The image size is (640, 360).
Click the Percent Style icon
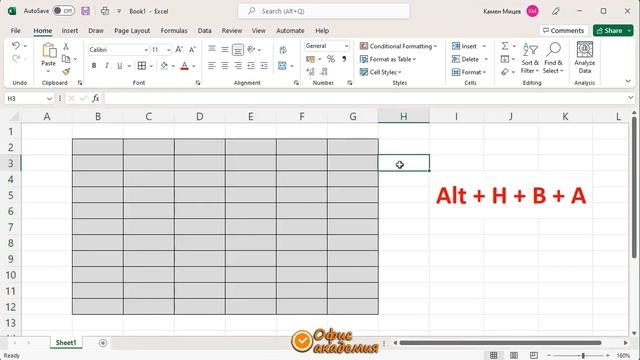tap(331, 59)
